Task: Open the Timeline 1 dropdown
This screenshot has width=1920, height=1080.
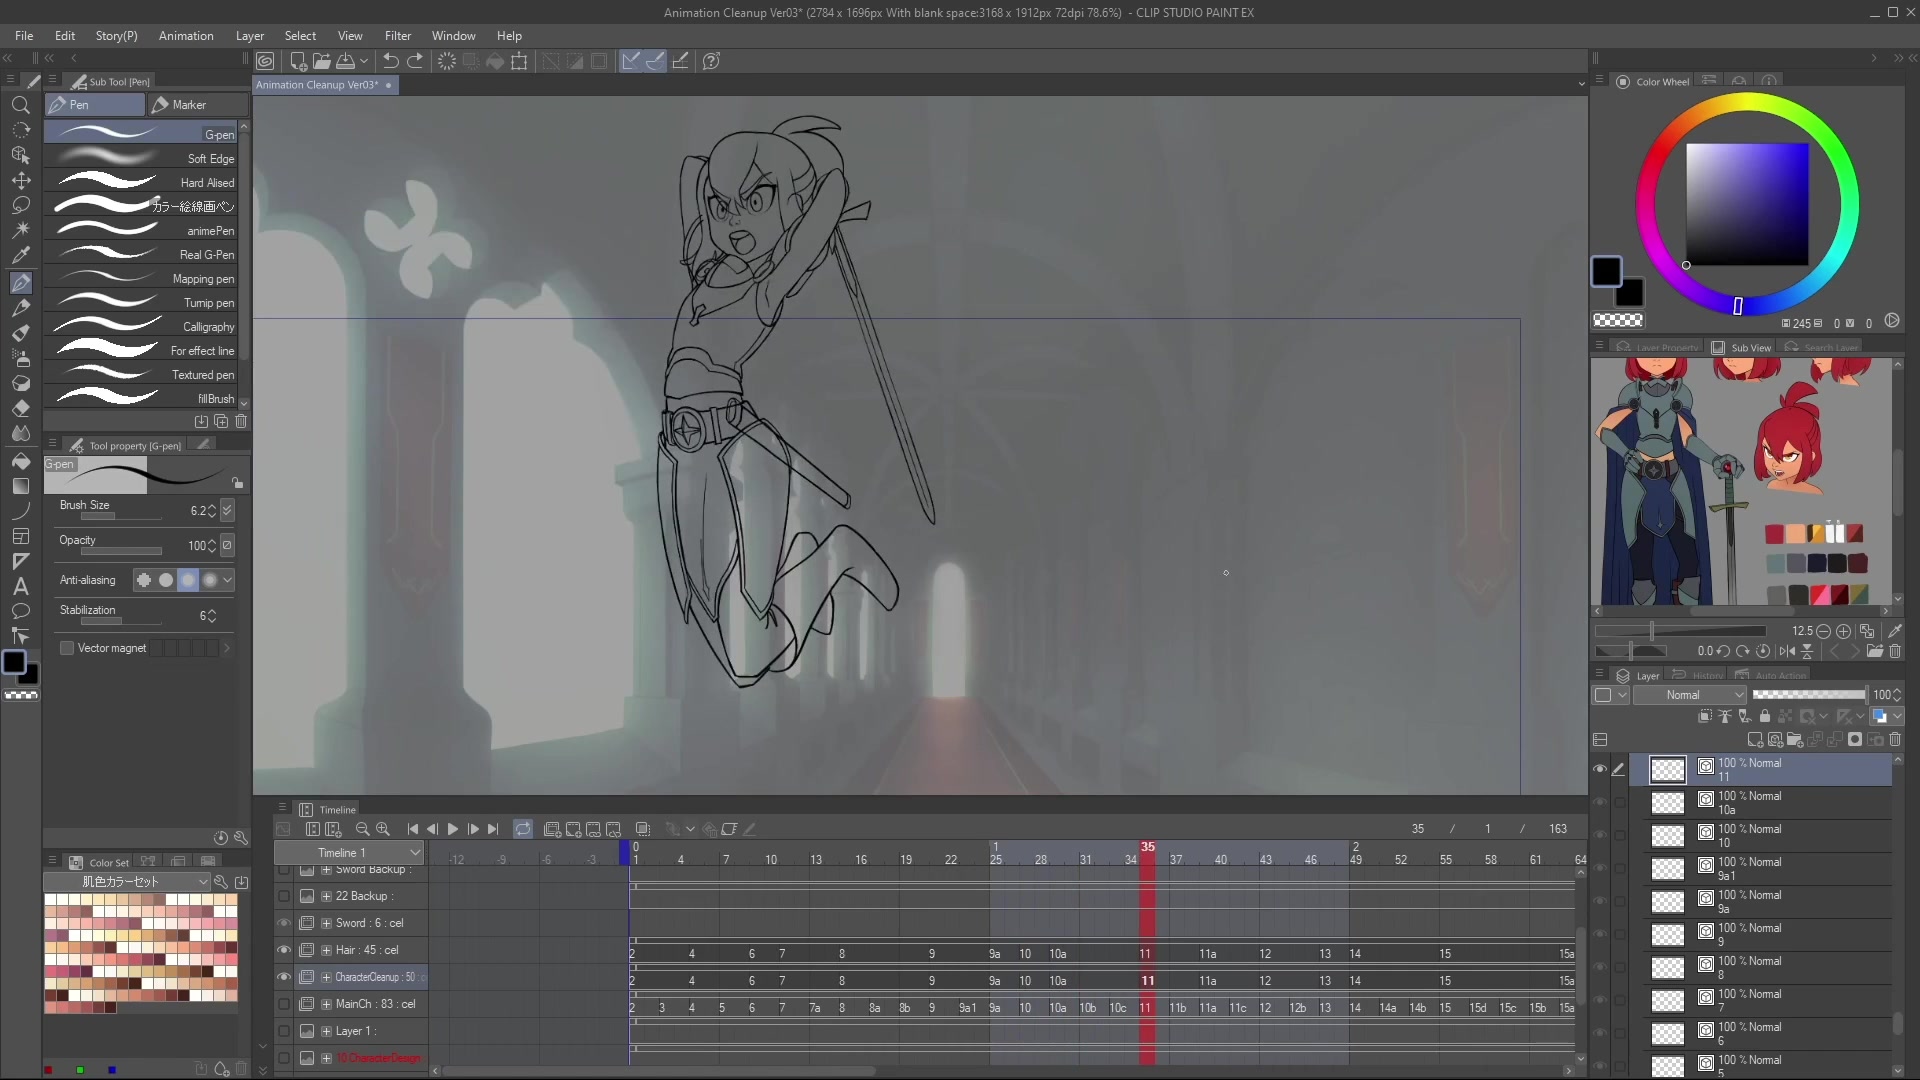Action: click(414, 853)
